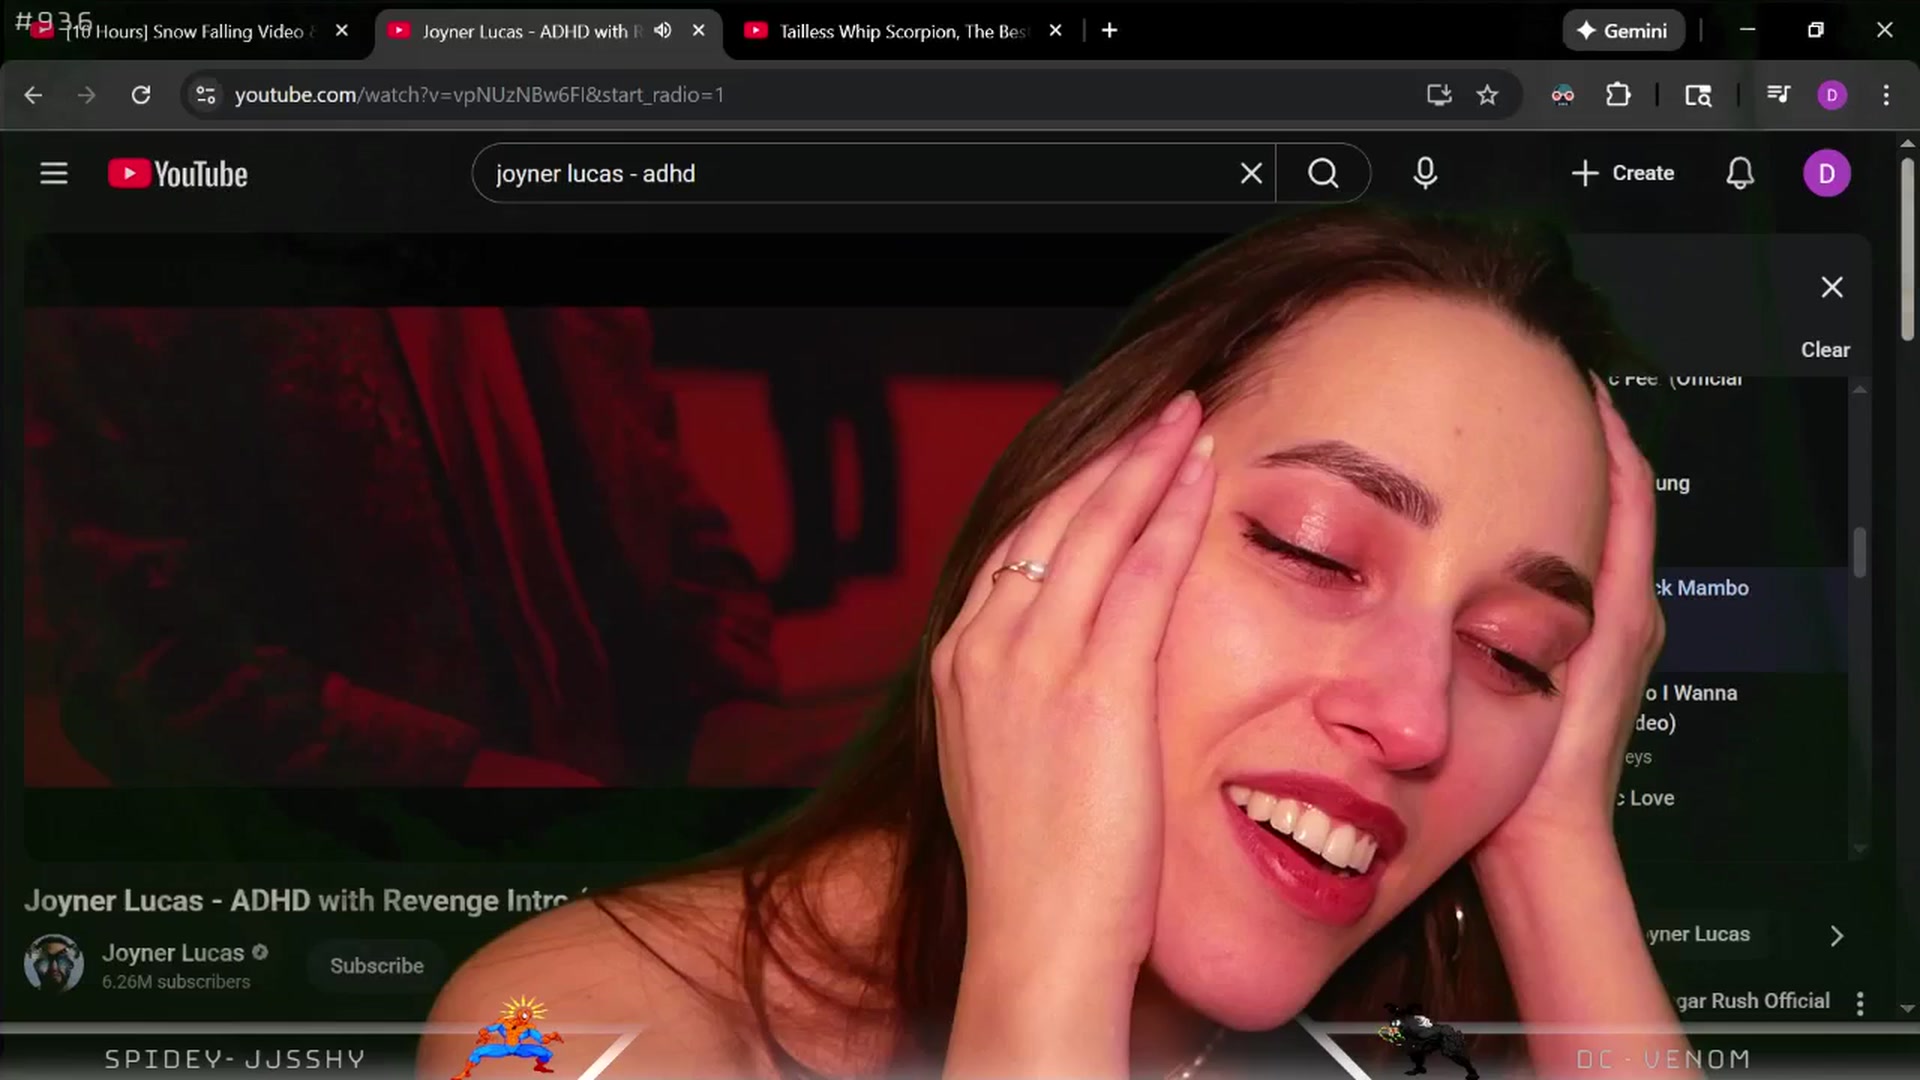
Task: Subscribe to Joyner Lucas channel
Action: click(377, 966)
